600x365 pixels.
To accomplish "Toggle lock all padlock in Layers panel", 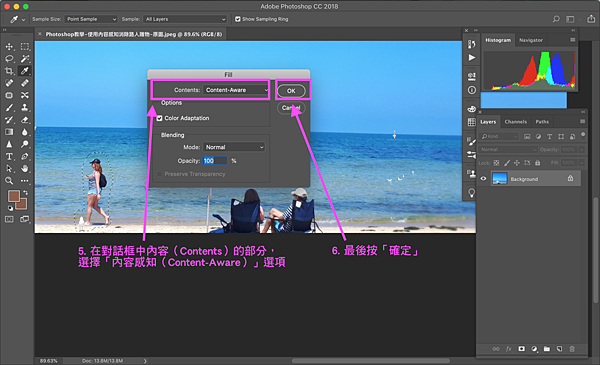I will pyautogui.click(x=538, y=163).
